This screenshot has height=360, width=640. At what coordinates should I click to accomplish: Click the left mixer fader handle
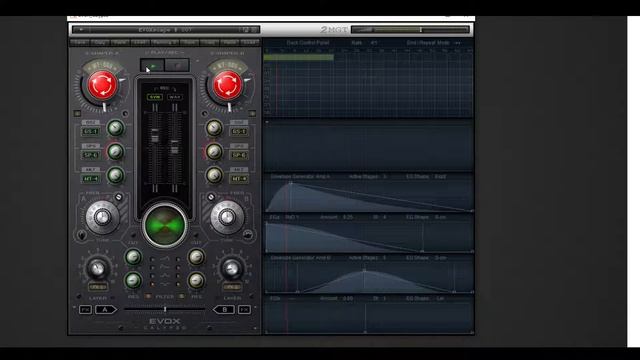pyautogui.click(x=155, y=137)
